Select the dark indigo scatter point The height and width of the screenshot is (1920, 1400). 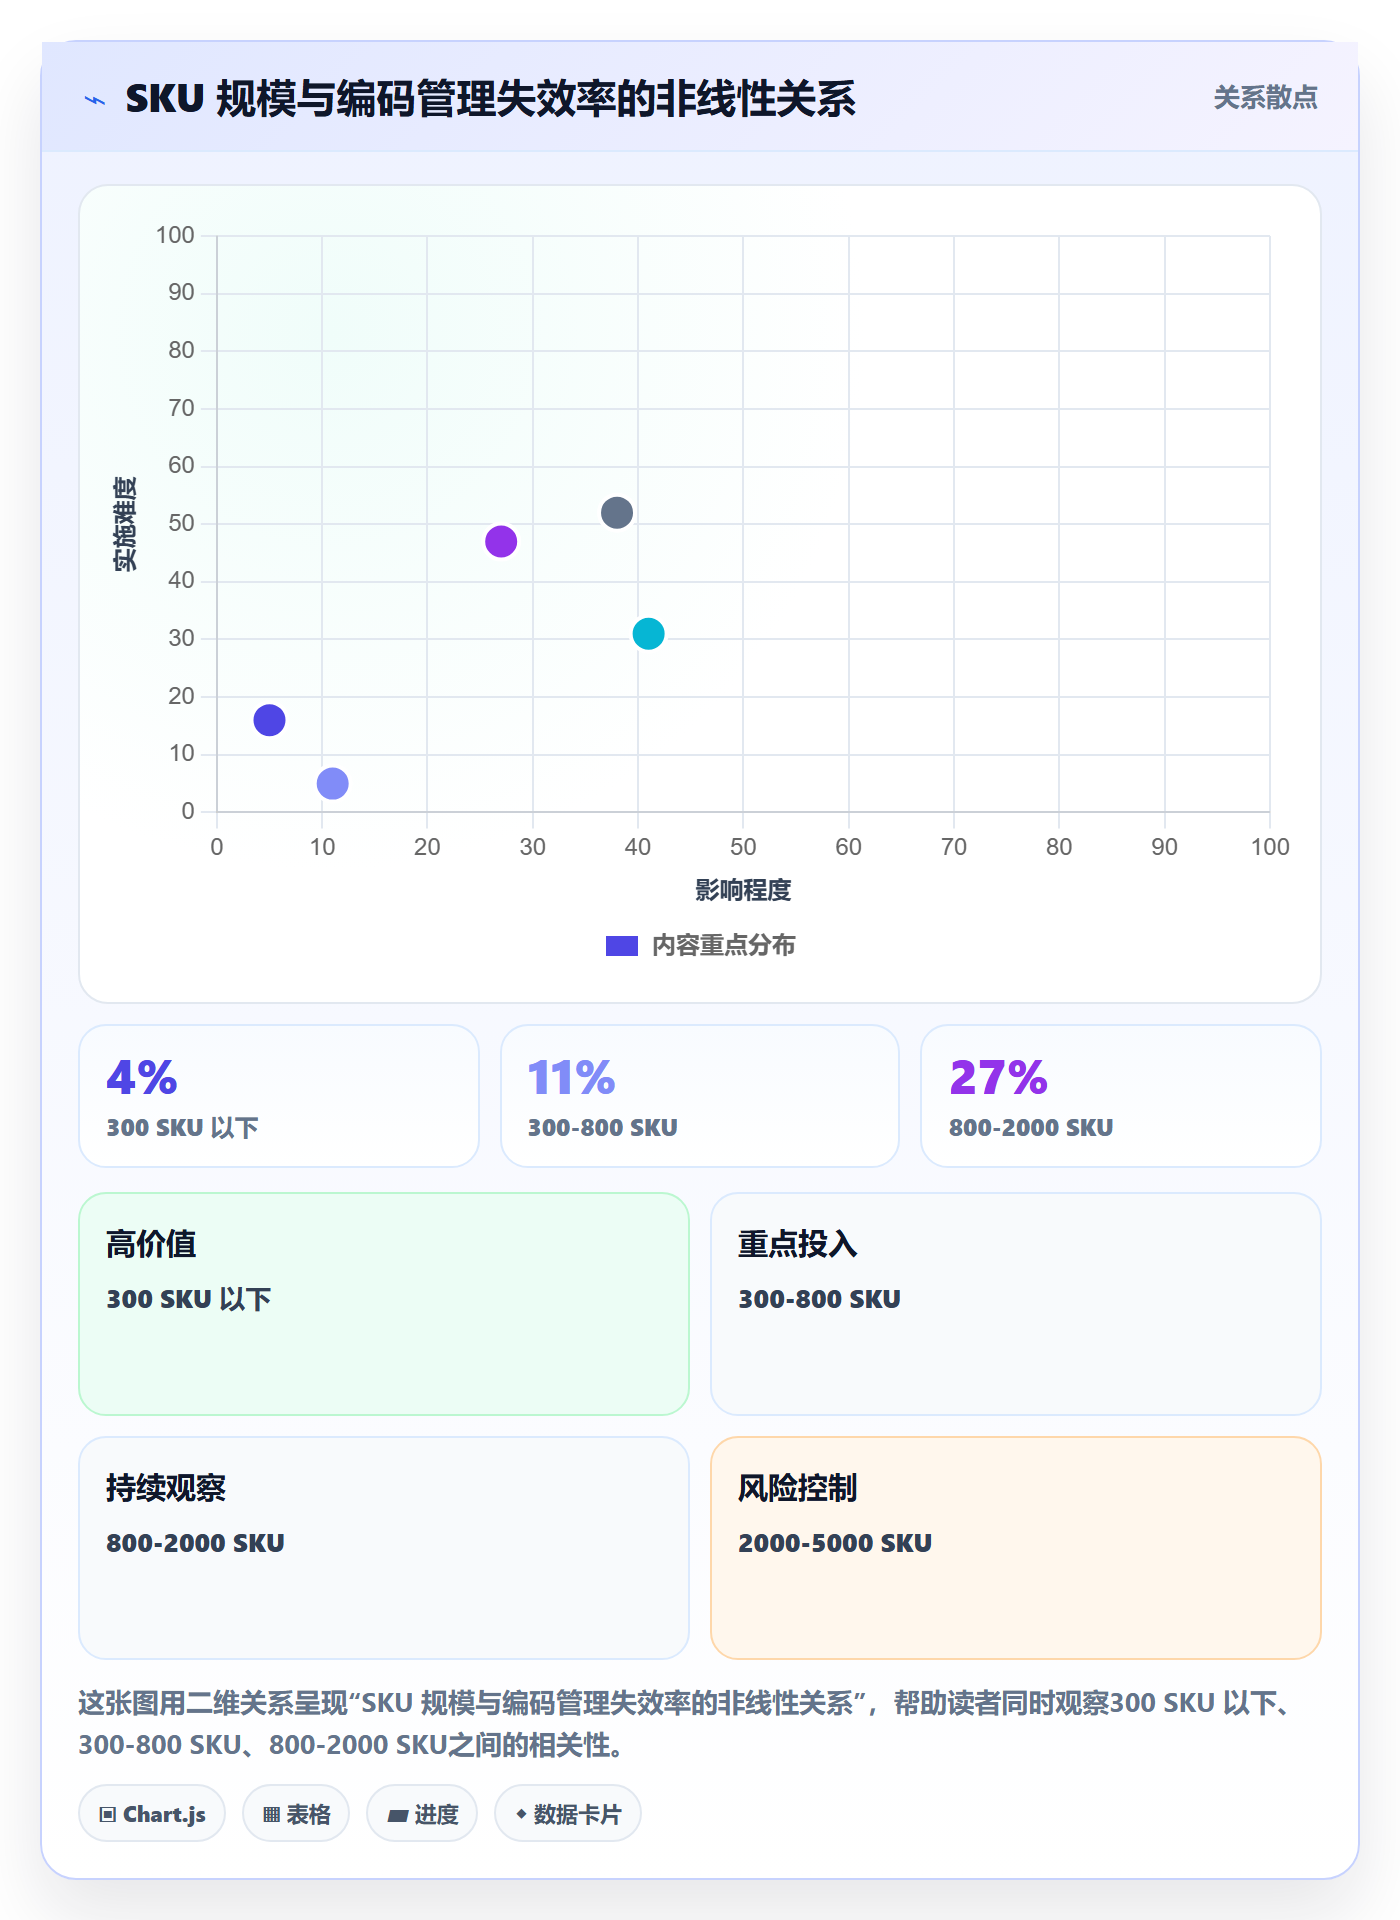coord(269,720)
